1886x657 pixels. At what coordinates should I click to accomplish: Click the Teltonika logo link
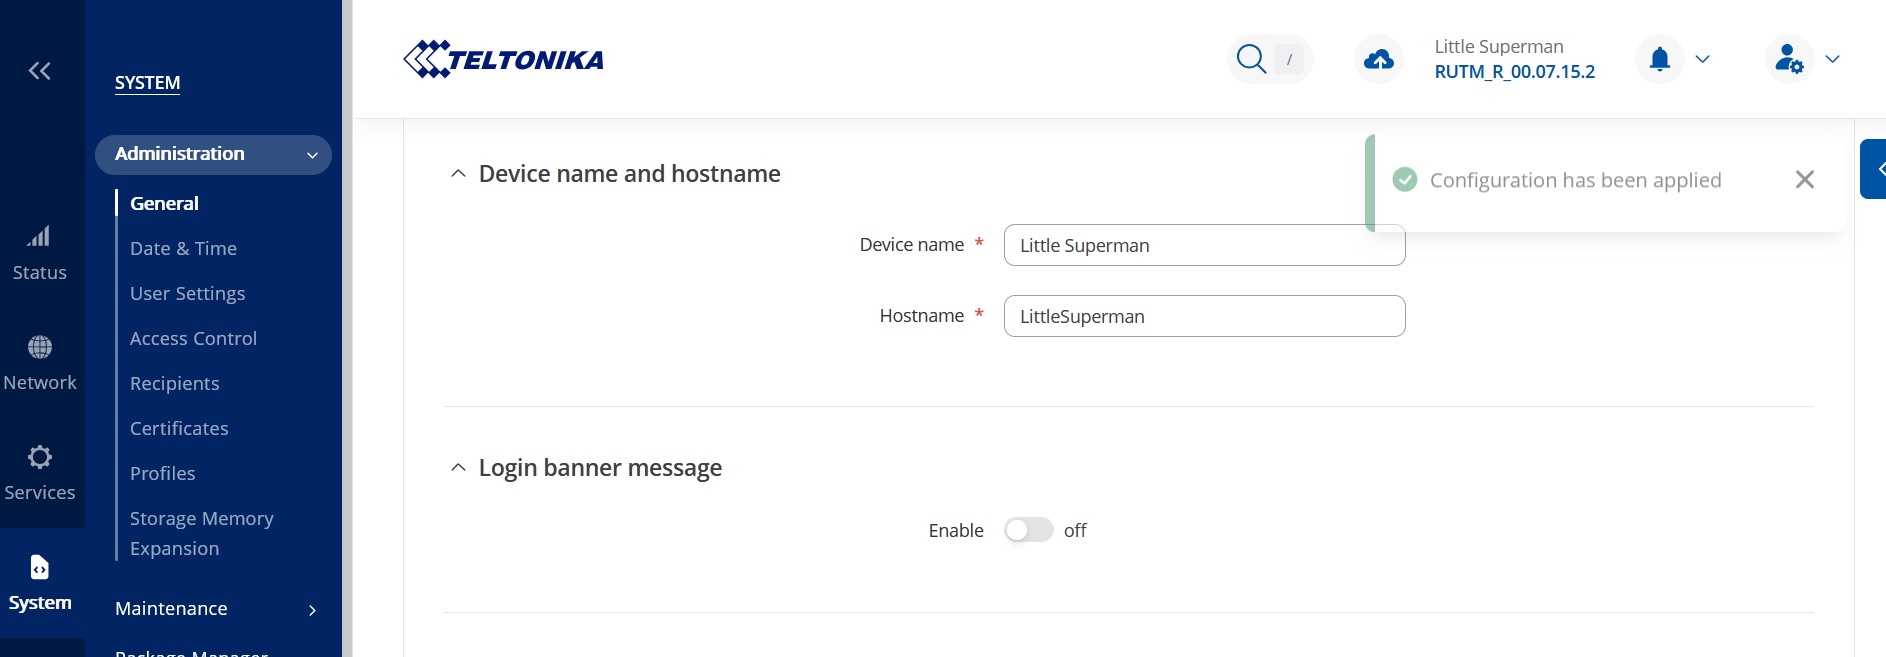(x=503, y=60)
